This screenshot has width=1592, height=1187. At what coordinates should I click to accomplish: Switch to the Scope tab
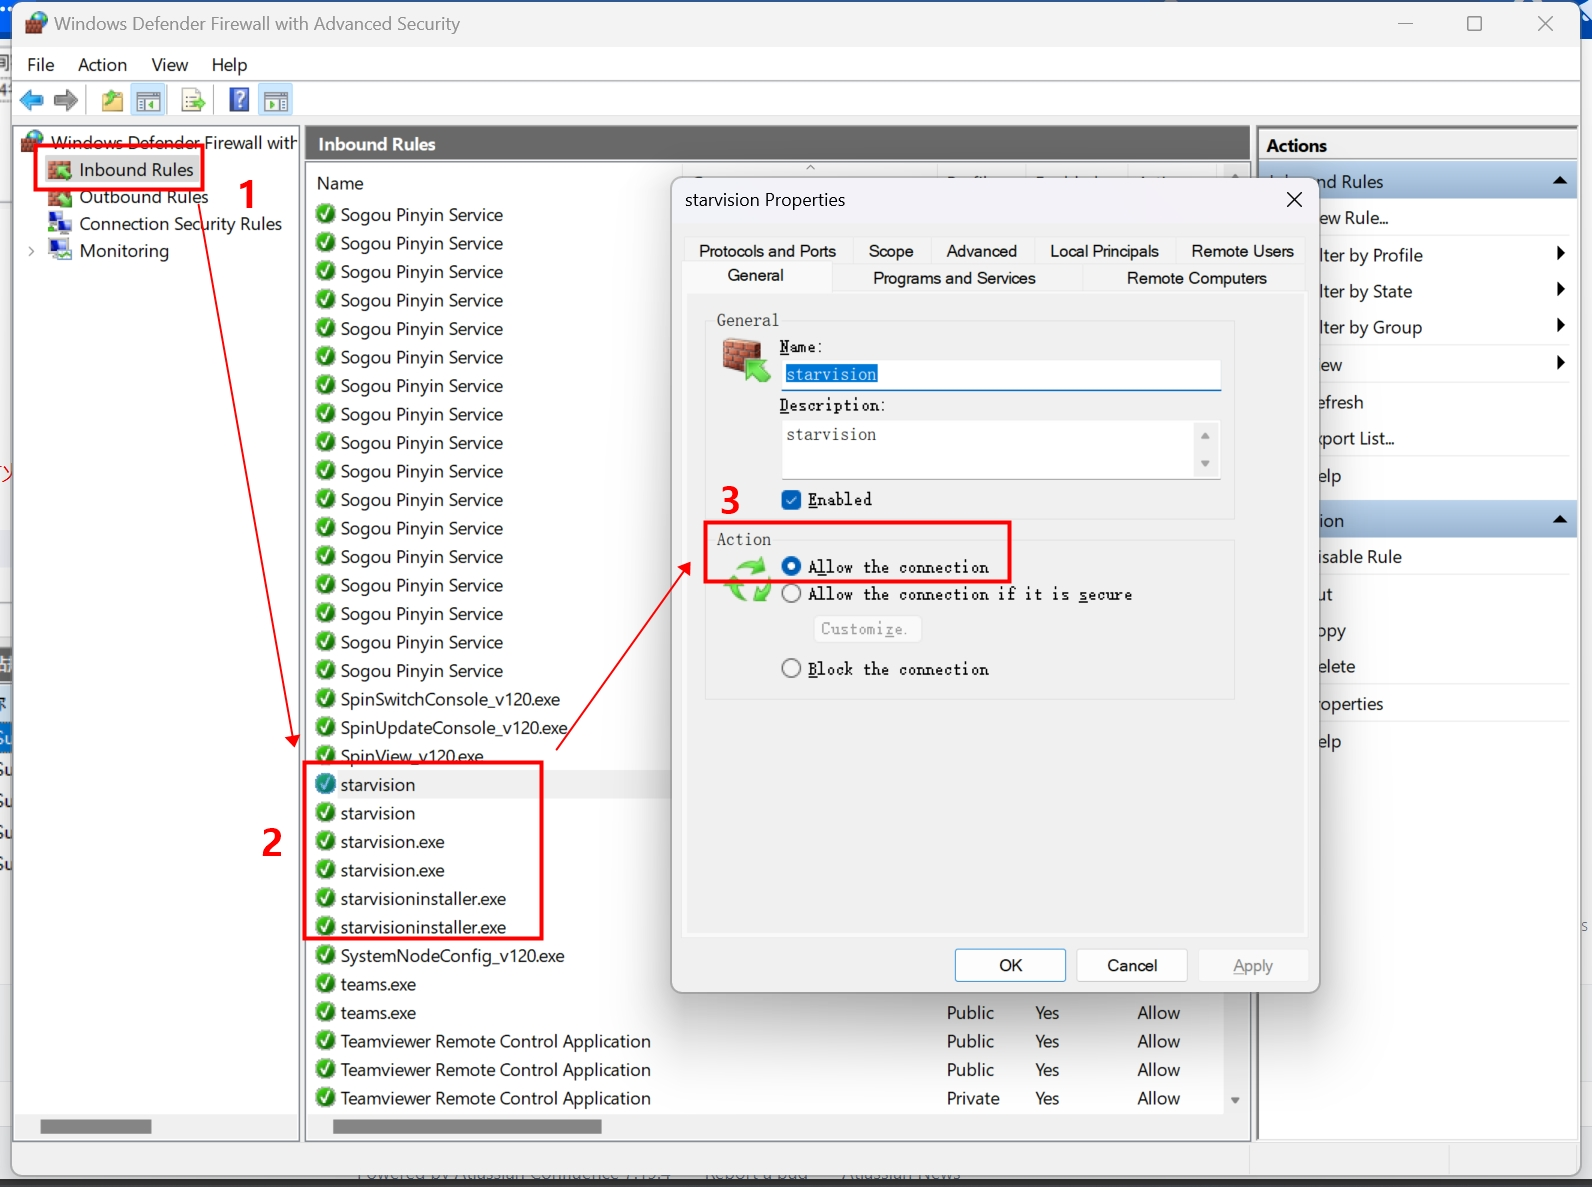(891, 251)
